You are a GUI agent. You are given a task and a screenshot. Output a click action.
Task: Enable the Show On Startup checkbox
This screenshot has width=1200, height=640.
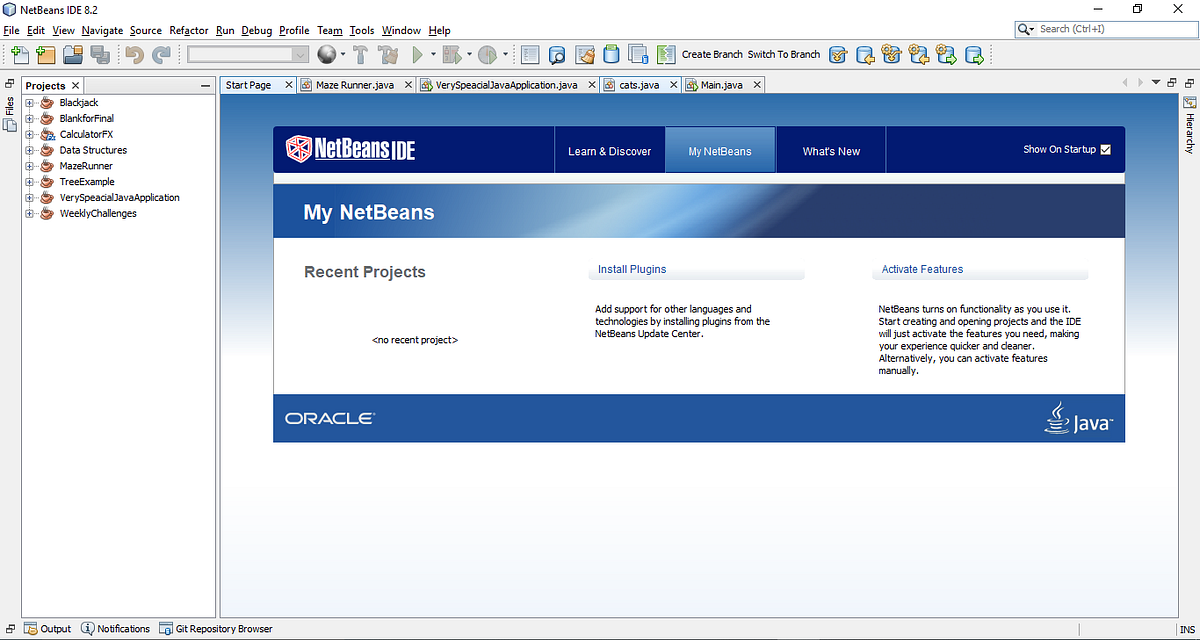[x=1105, y=149]
